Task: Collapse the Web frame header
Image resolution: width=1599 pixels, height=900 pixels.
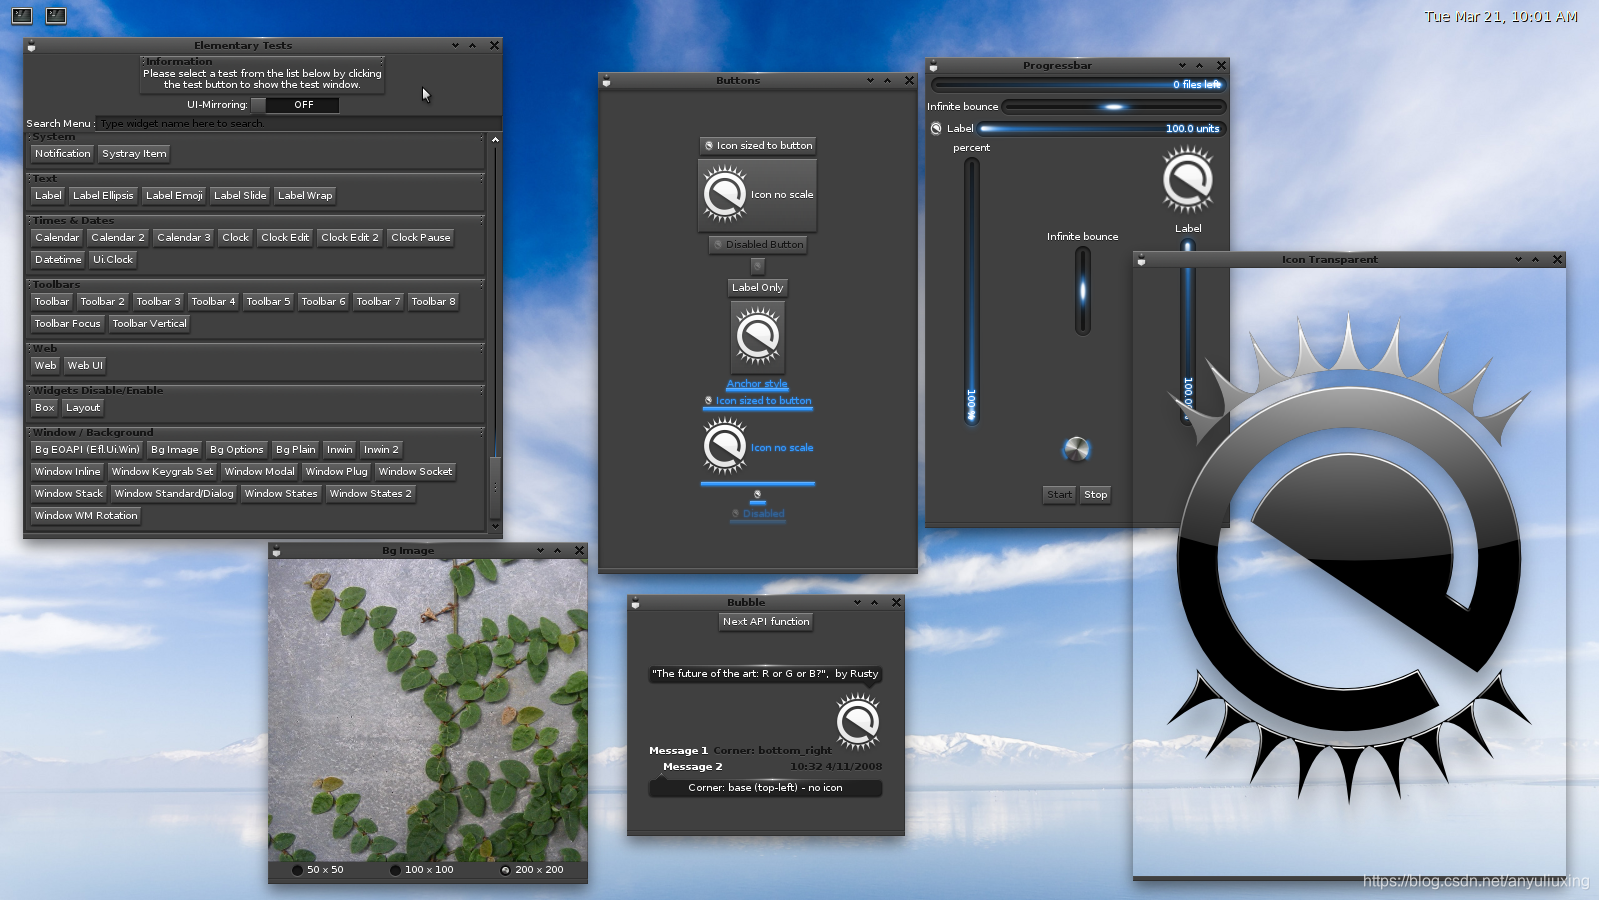Action: (256, 348)
